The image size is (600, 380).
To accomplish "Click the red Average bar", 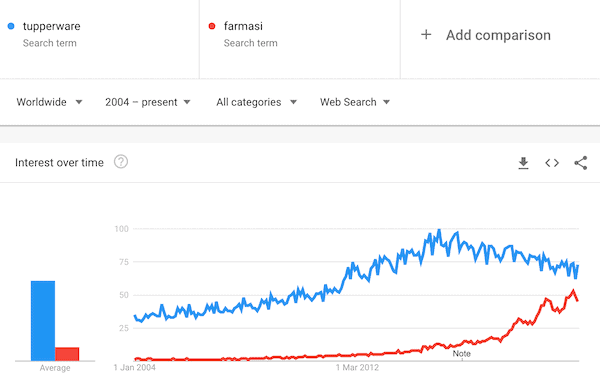I will pyautogui.click(x=67, y=354).
